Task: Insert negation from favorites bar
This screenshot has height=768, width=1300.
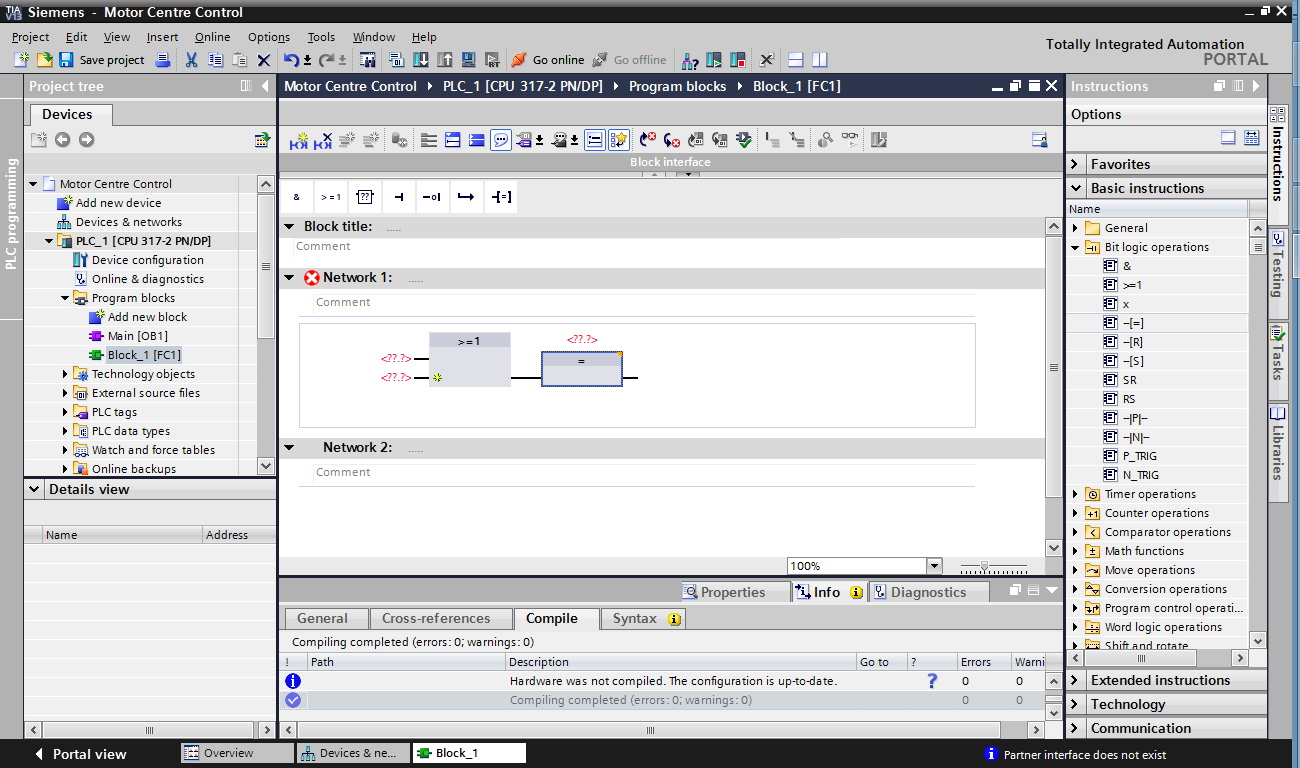Action: point(433,197)
